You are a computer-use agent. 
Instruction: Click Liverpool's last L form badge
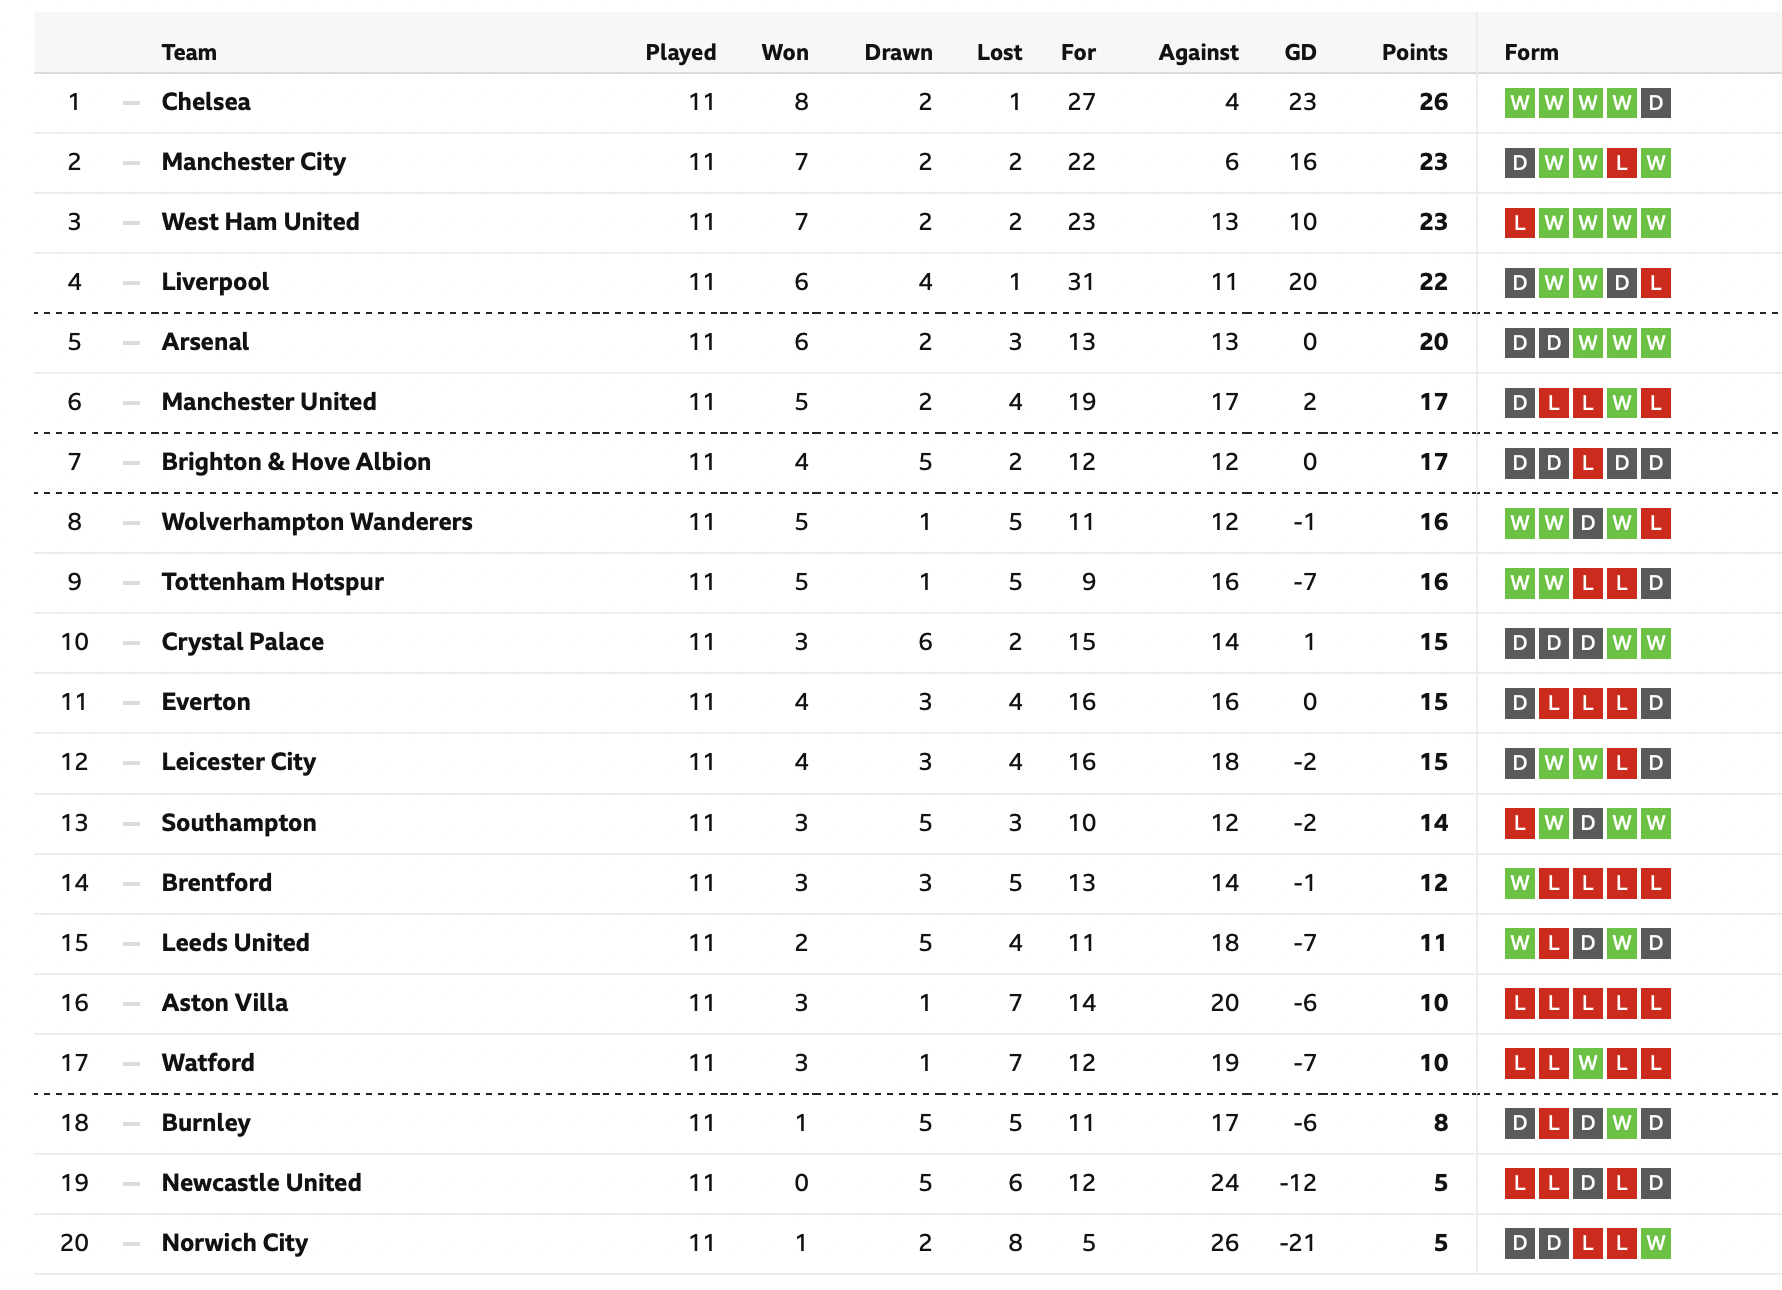(x=1656, y=283)
